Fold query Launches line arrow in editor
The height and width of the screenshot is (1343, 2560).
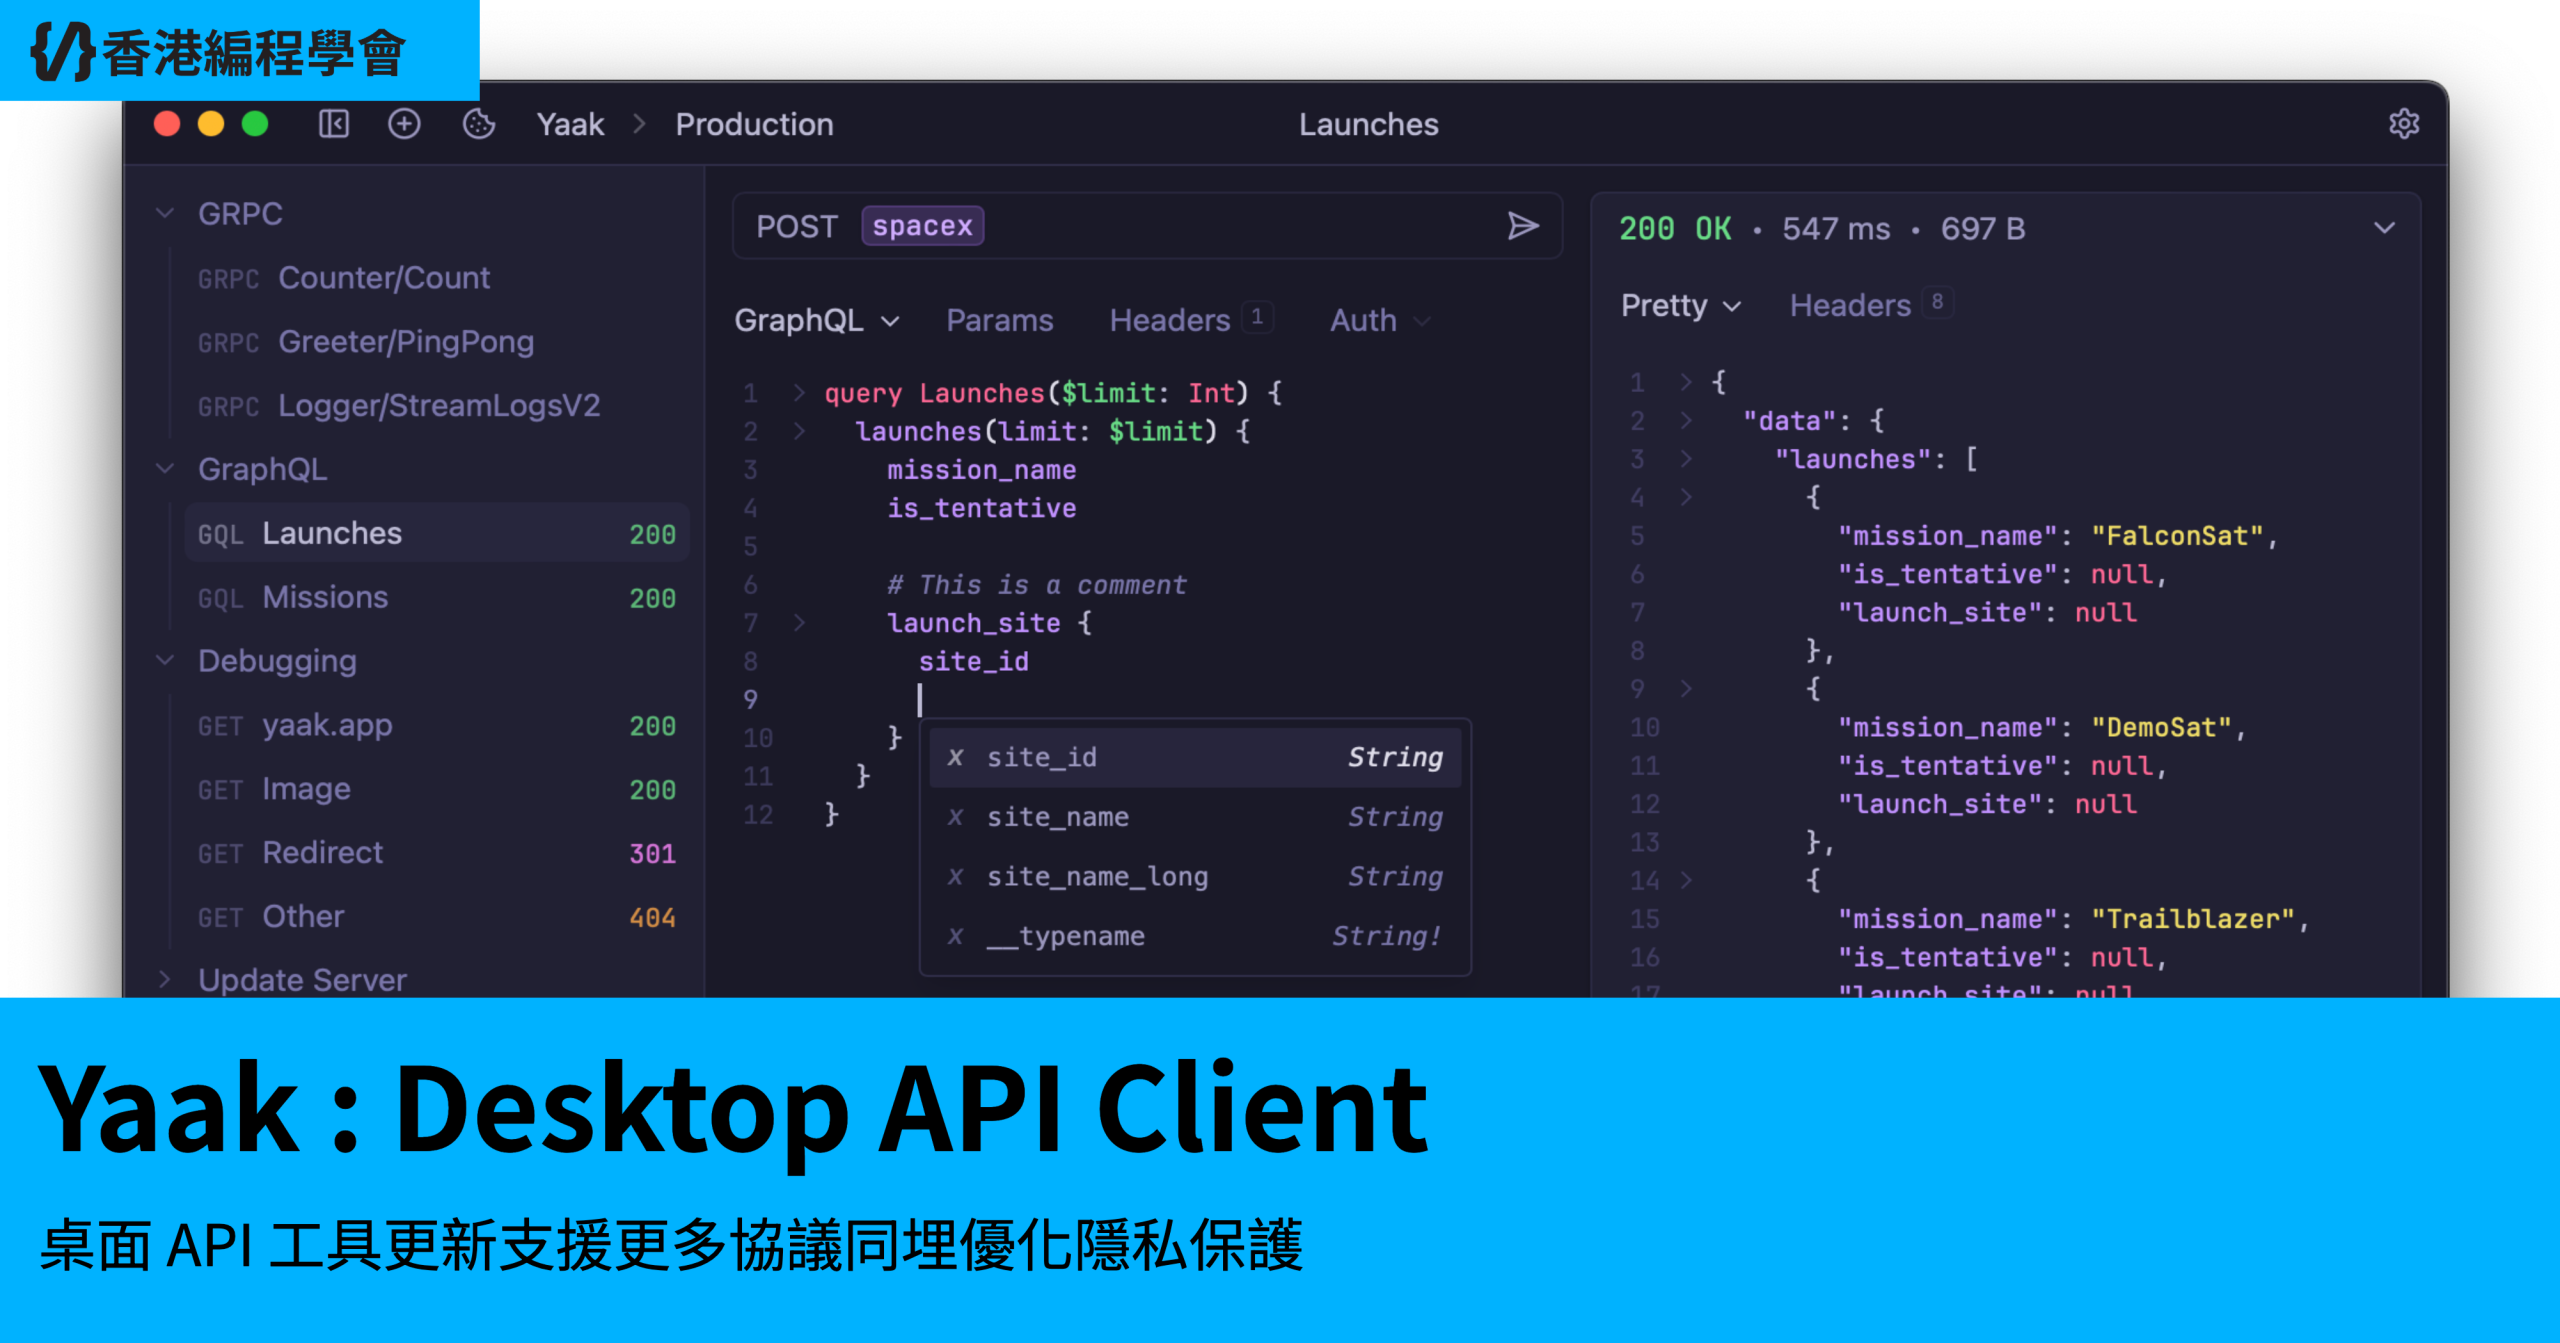coord(799,393)
